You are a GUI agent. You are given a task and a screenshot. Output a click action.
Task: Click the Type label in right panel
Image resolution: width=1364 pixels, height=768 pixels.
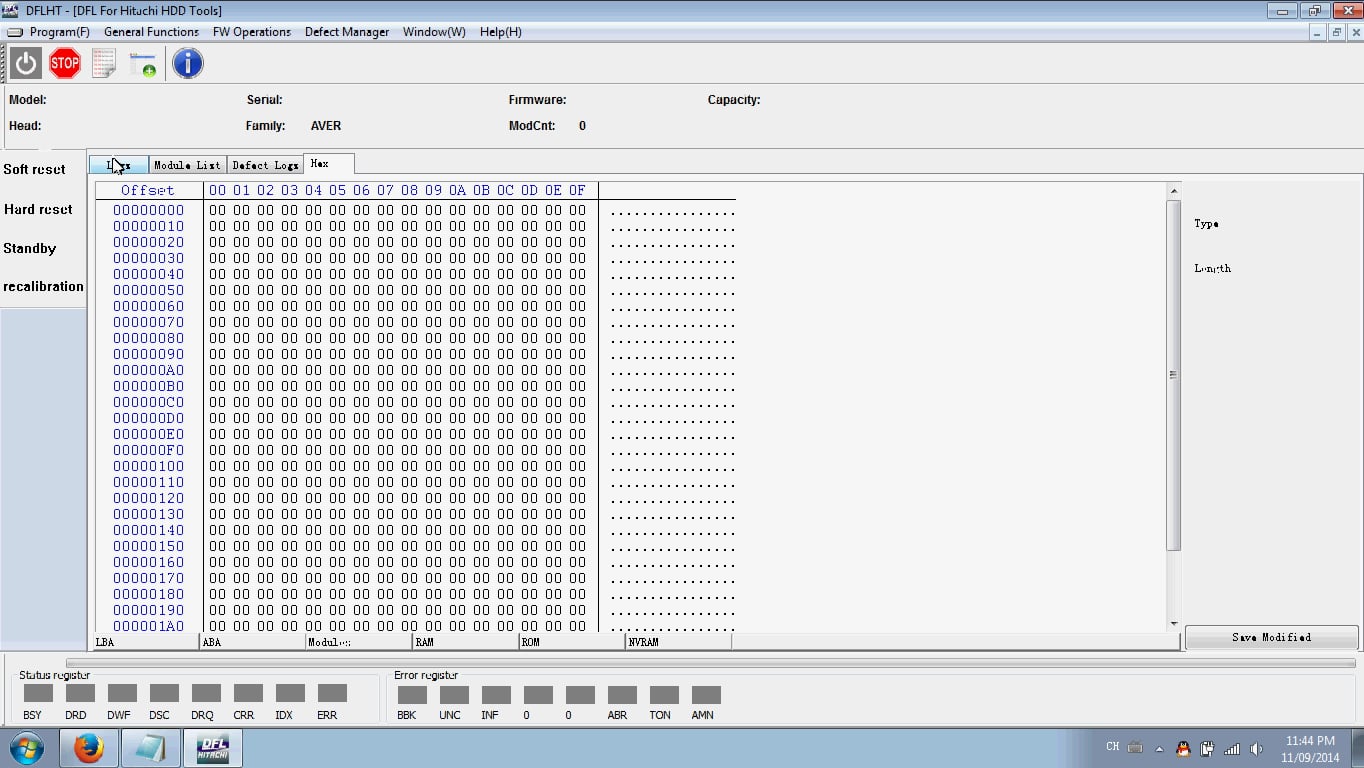tap(1206, 224)
